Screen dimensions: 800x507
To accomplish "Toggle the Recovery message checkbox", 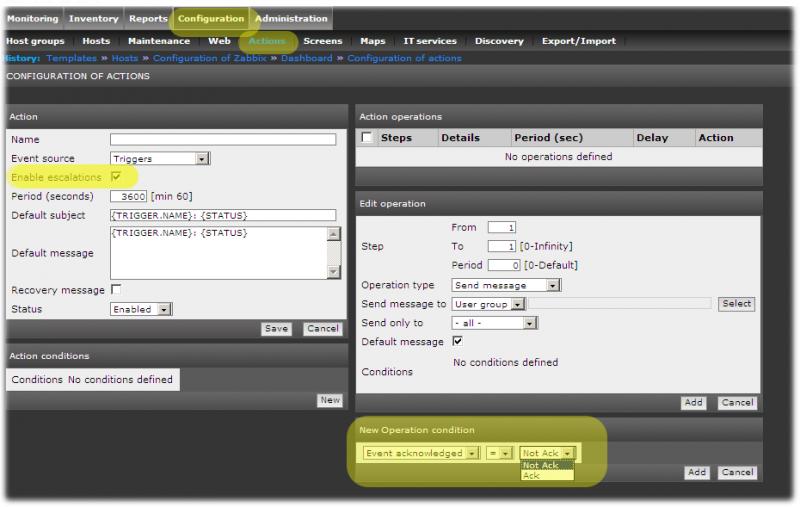I will pos(116,289).
